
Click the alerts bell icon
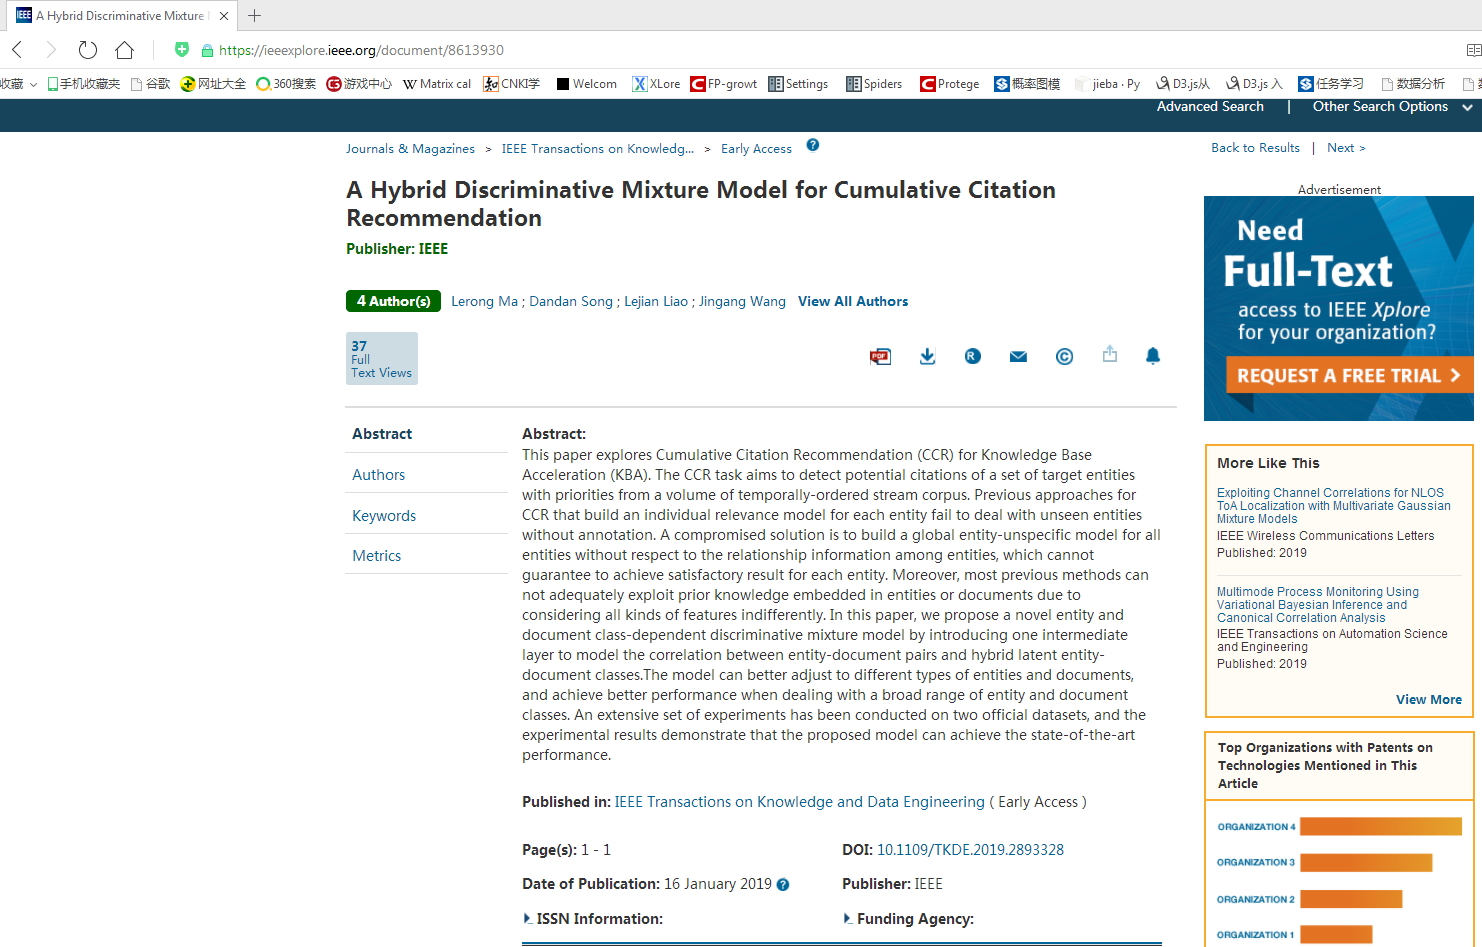tap(1152, 356)
